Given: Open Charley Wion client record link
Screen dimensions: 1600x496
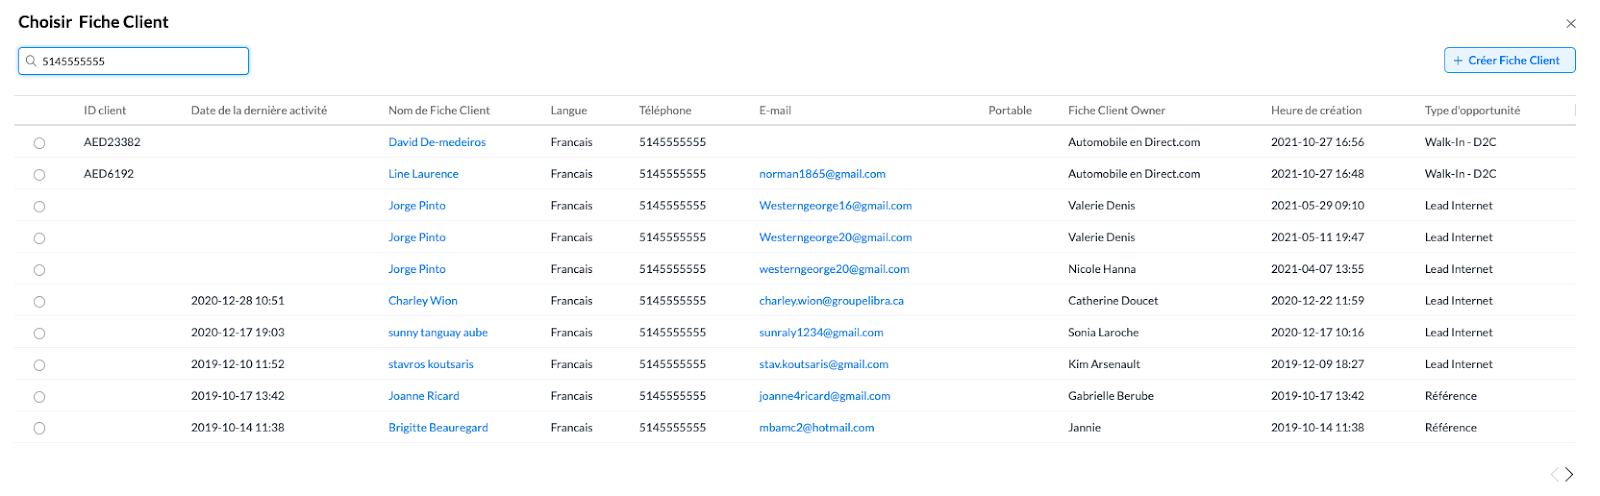Looking at the screenshot, I should tap(423, 301).
